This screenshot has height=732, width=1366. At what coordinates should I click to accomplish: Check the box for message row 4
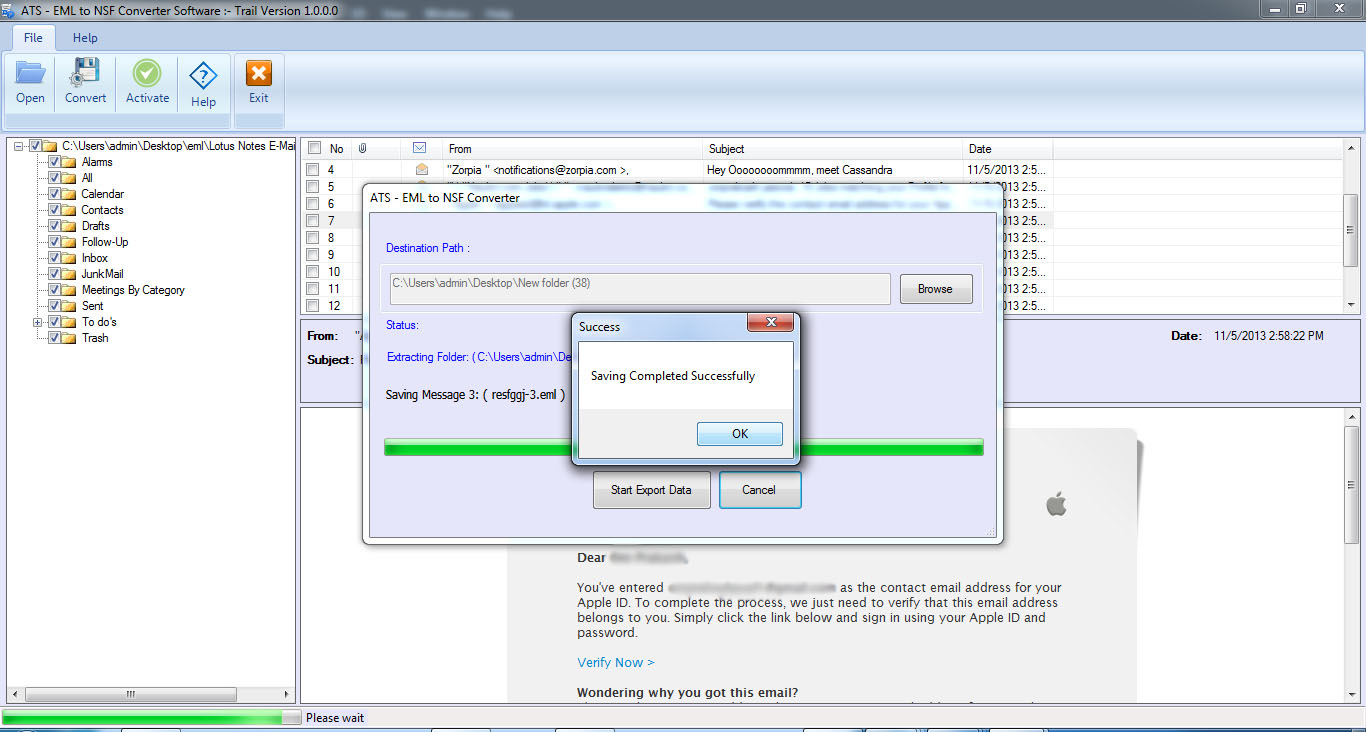tap(313, 170)
